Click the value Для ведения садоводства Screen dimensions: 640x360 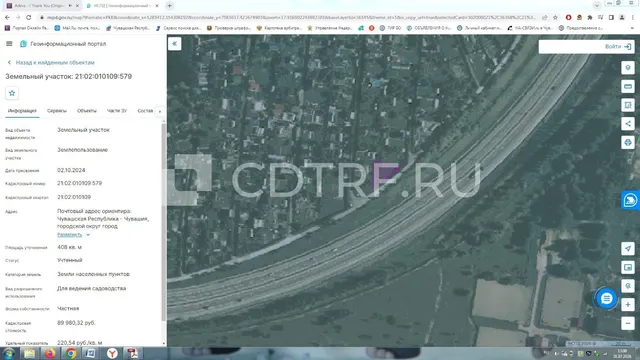click(x=91, y=289)
